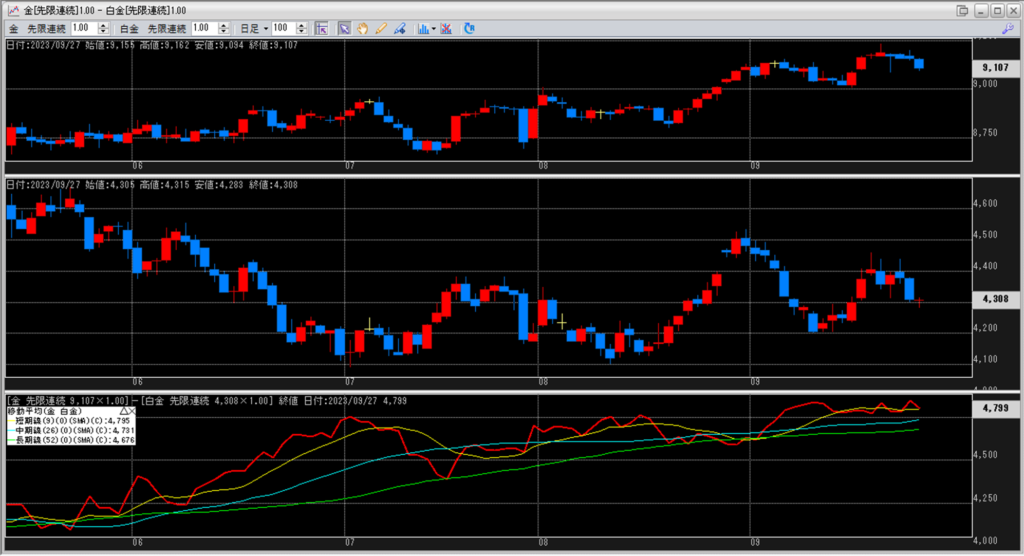Collapse the moving average legend triangle

(124, 411)
